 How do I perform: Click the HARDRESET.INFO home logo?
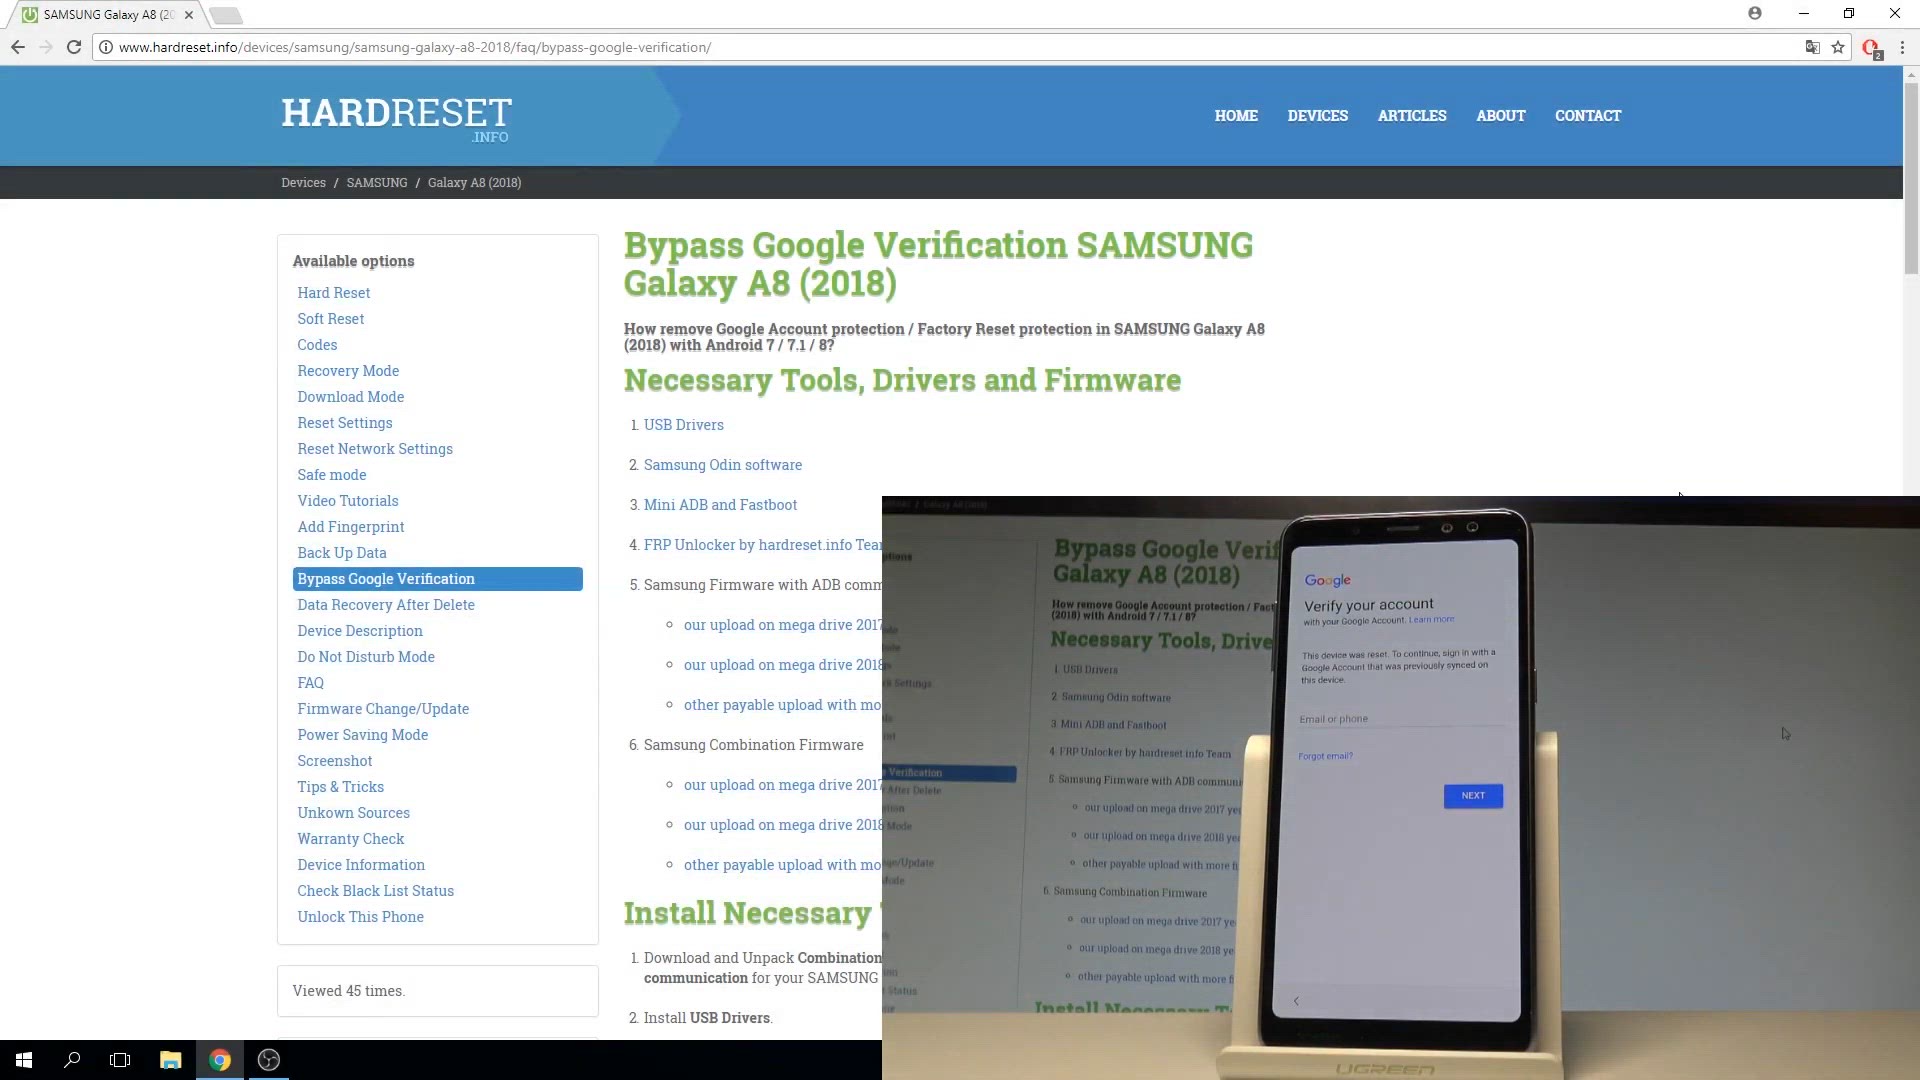tap(396, 119)
